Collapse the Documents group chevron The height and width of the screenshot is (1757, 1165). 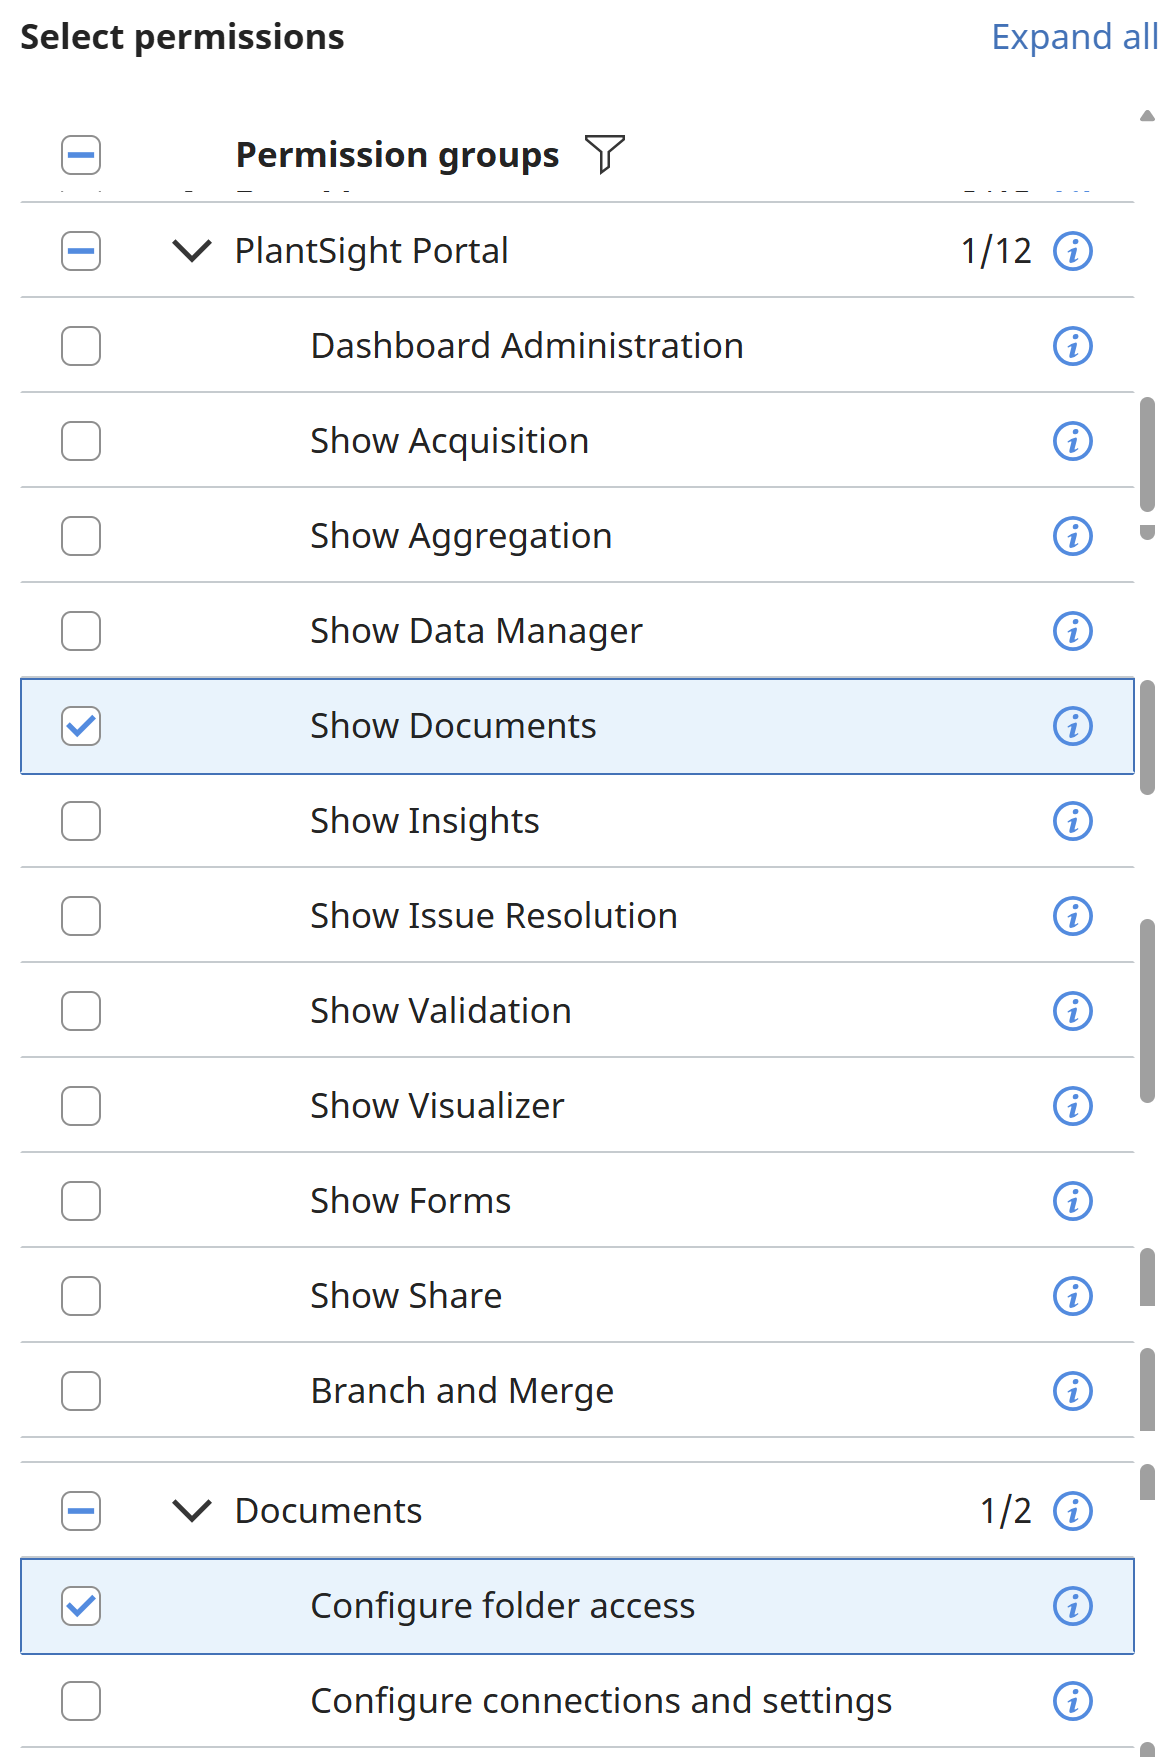point(191,1511)
